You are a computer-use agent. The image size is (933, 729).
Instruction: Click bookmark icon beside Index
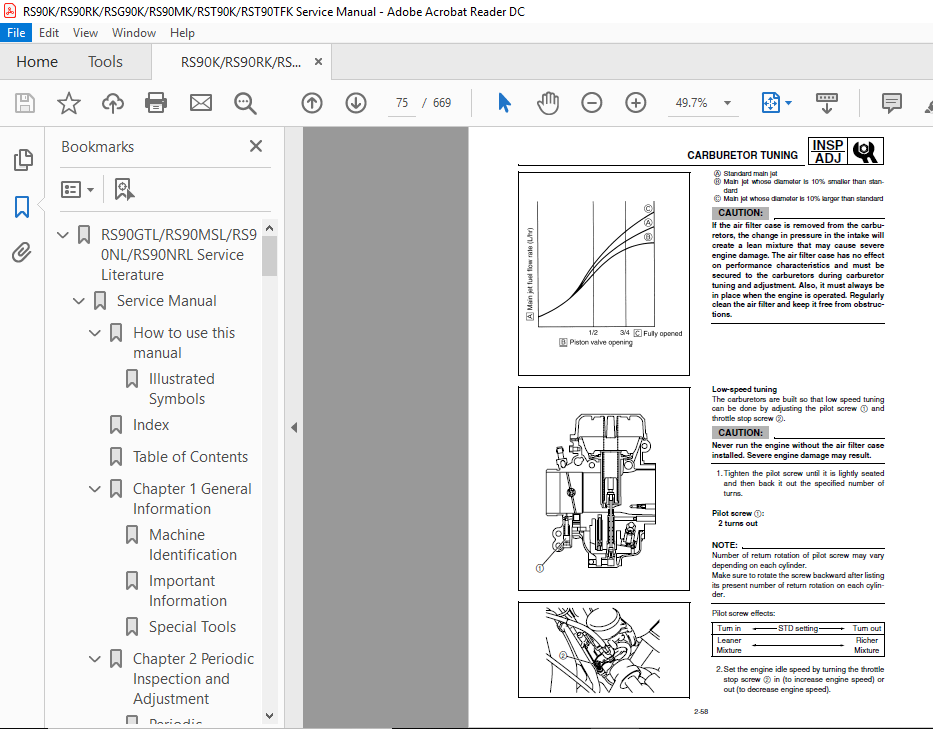click(116, 425)
